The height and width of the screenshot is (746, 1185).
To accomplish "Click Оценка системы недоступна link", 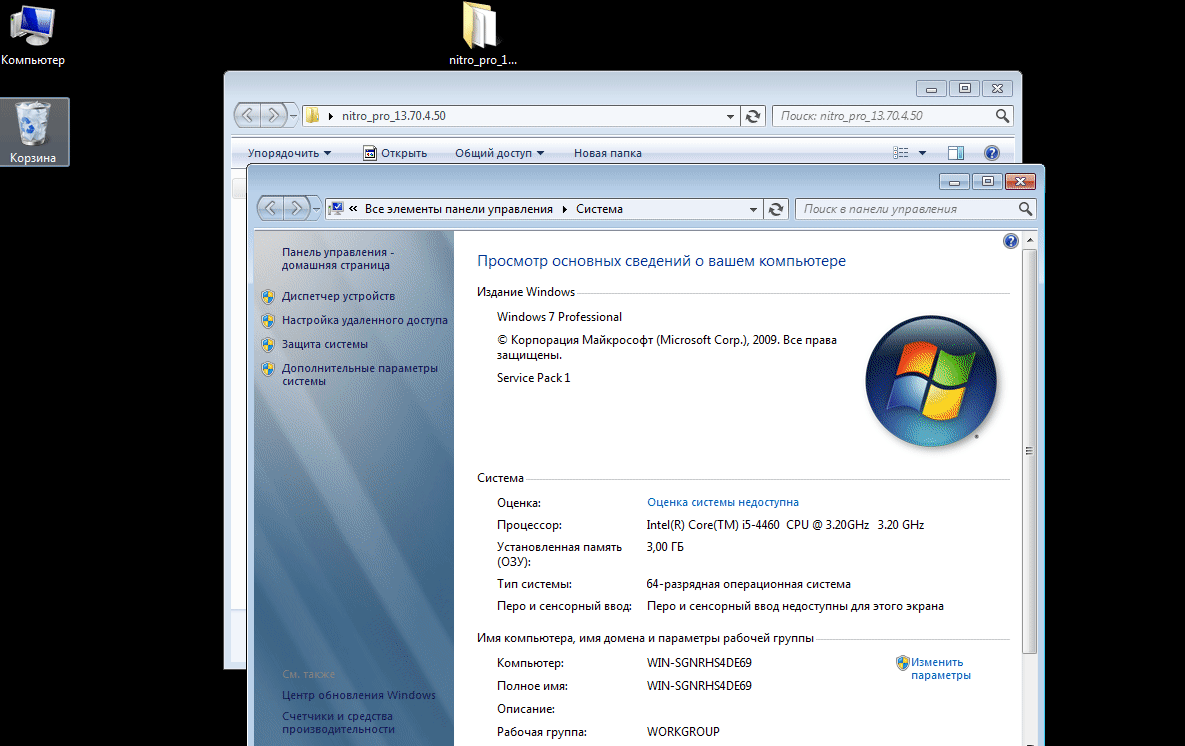I will point(722,502).
